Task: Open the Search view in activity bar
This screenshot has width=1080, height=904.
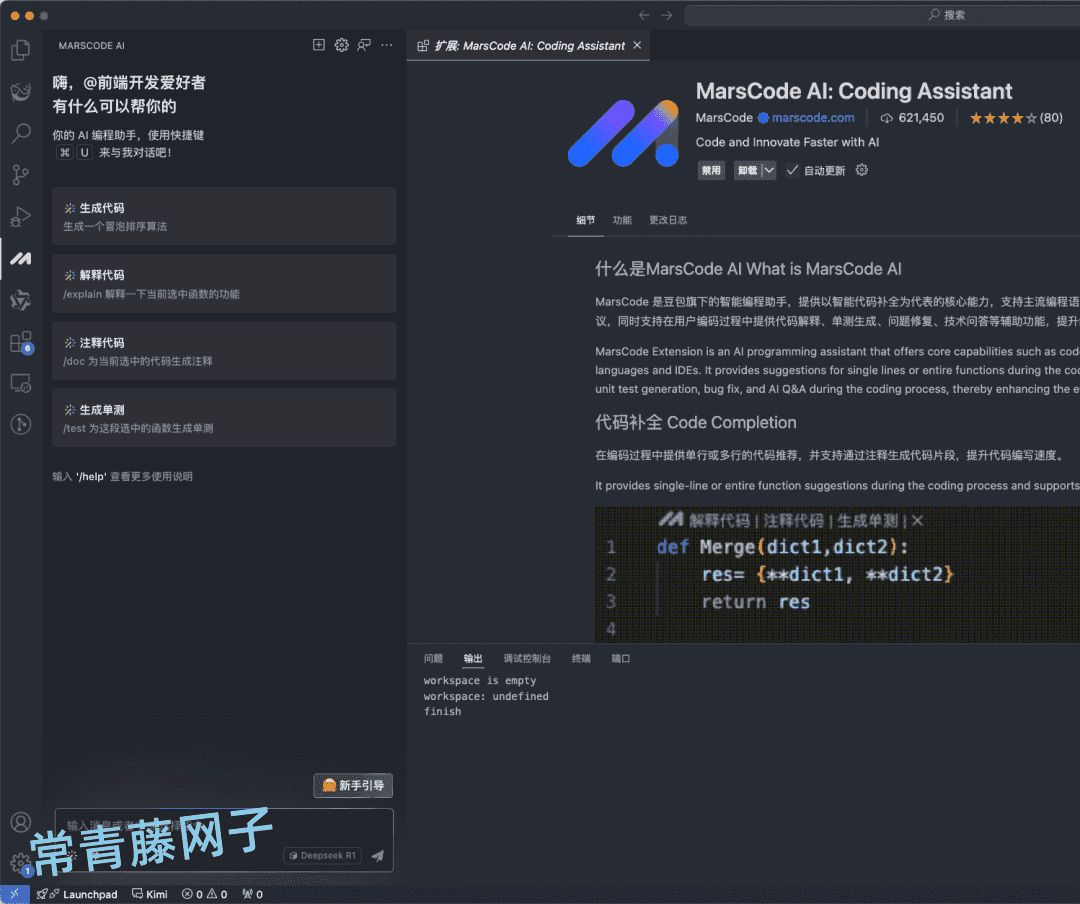Action: 21,133
